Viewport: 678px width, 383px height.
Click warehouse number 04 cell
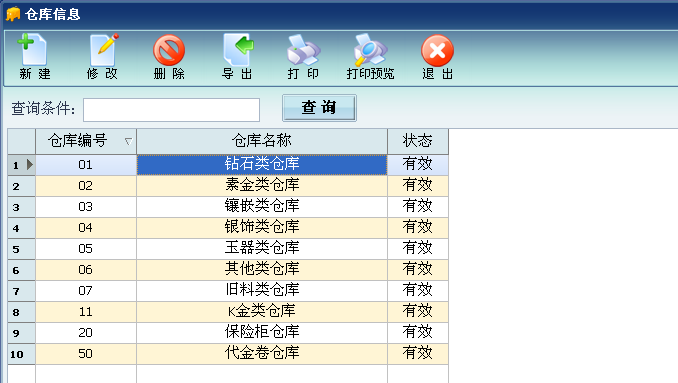(86, 228)
